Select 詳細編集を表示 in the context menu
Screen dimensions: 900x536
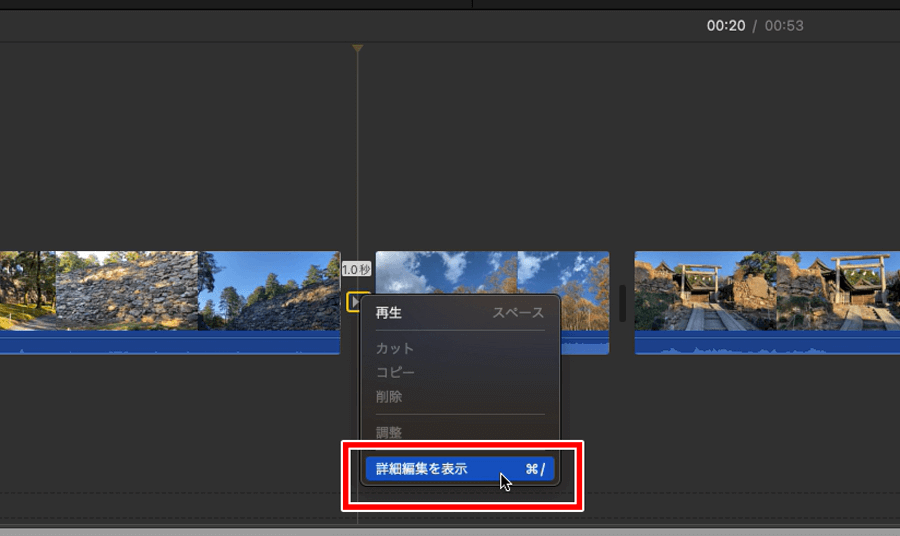tap(460, 469)
